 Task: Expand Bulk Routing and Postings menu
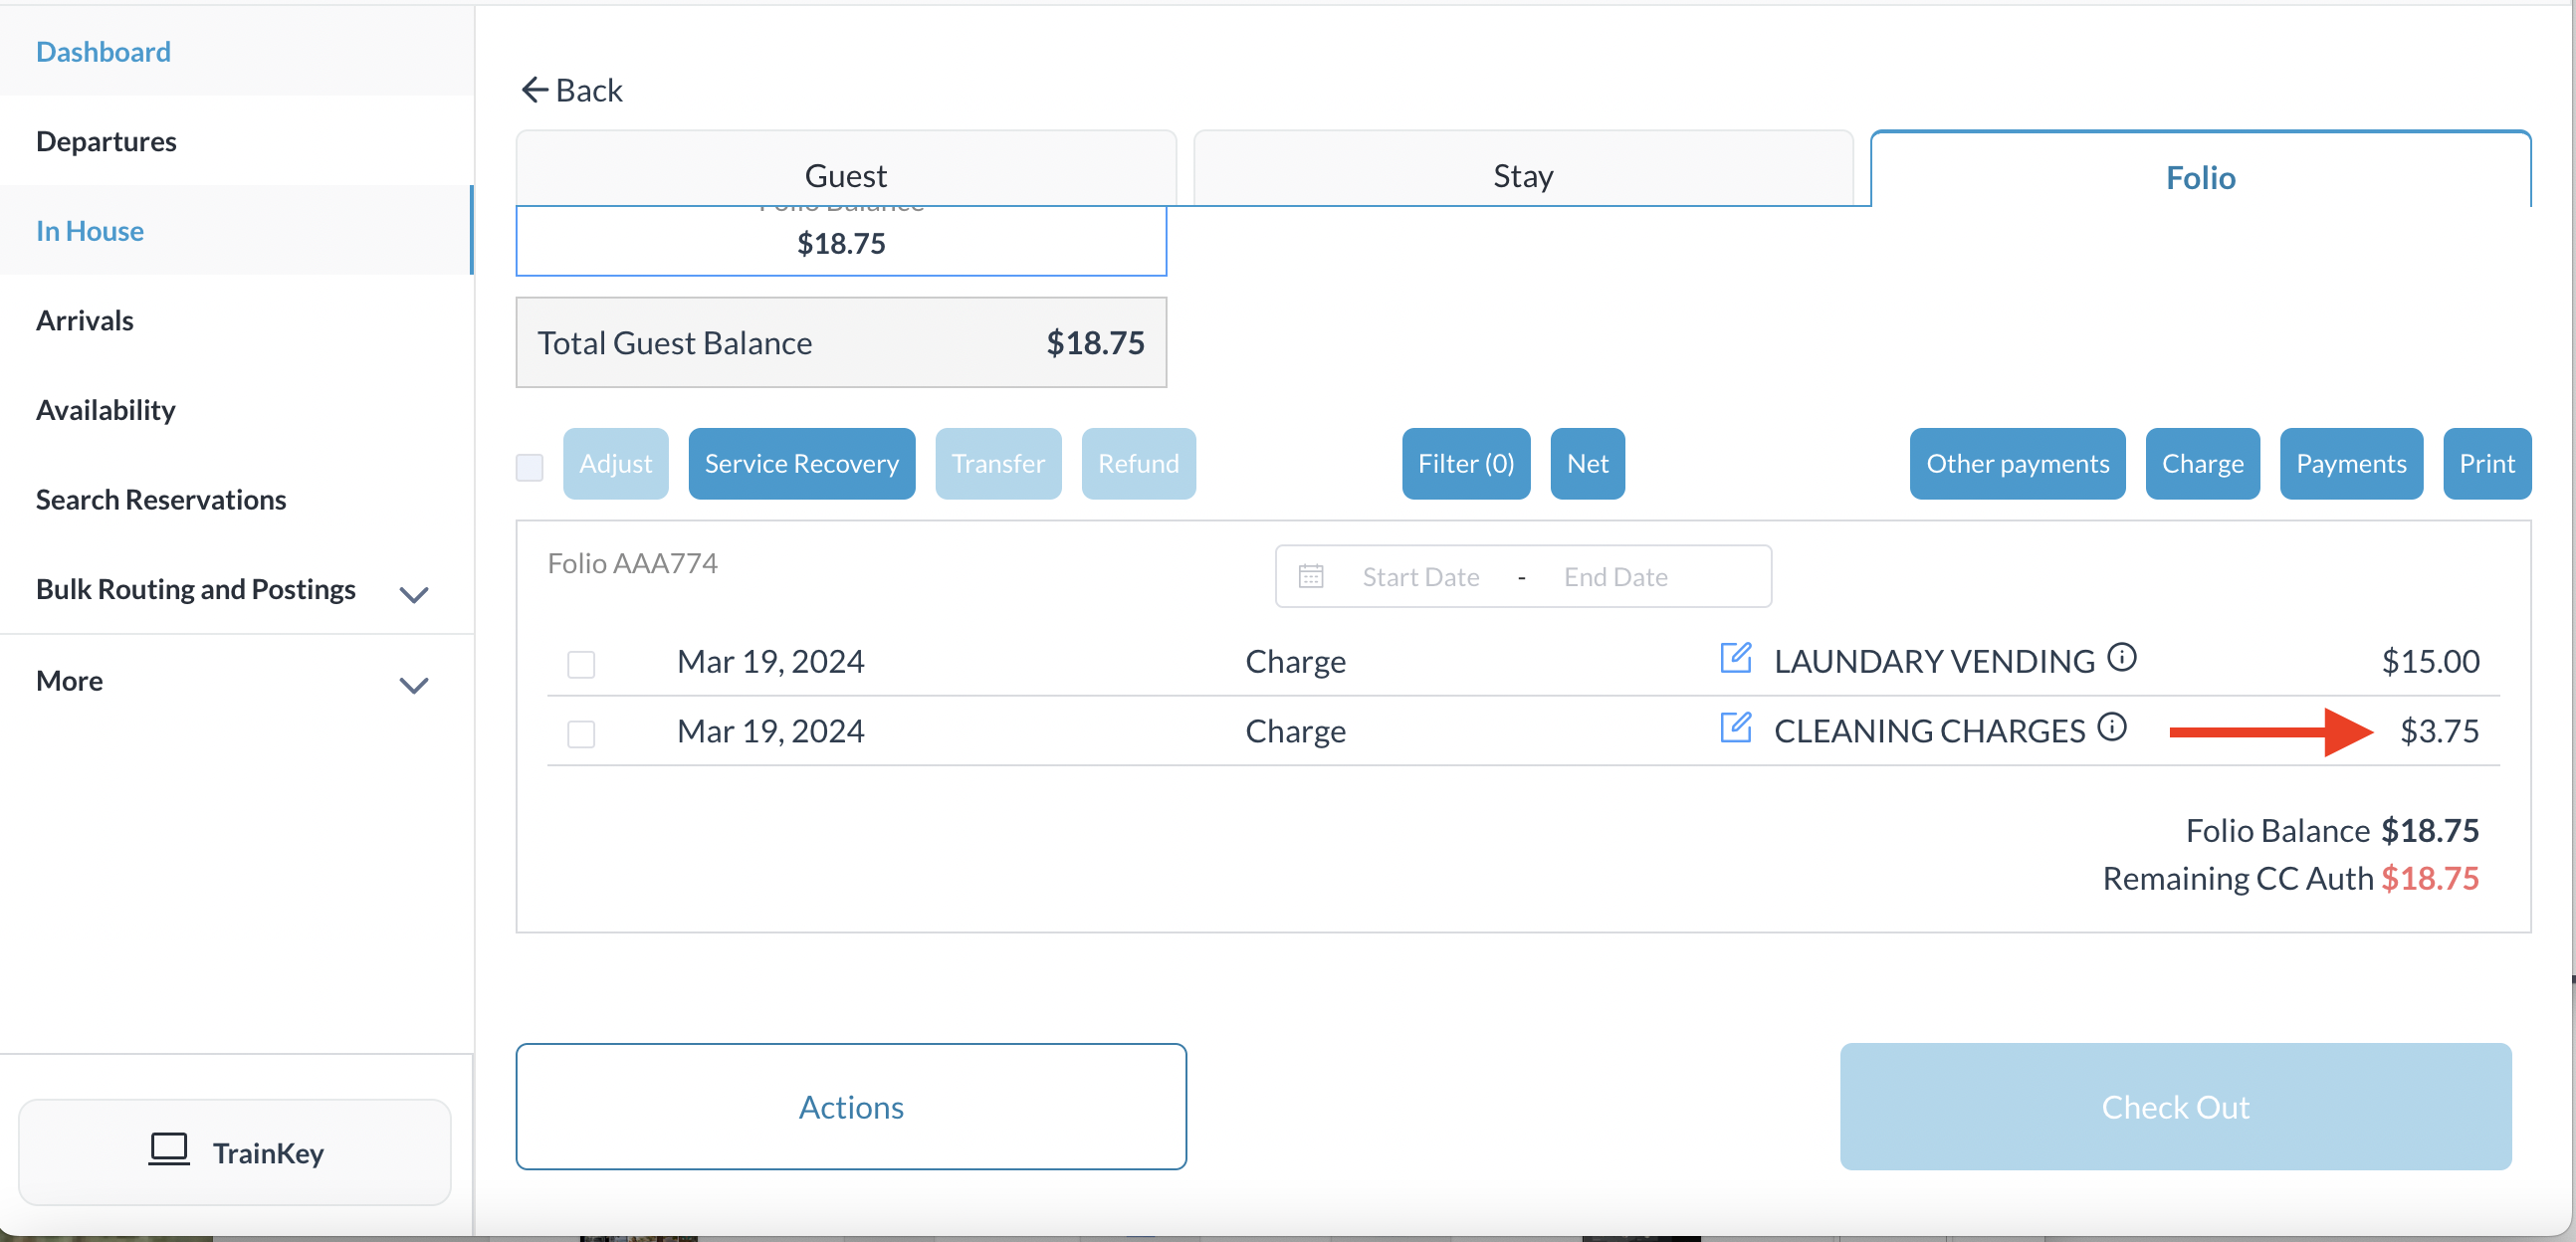tap(413, 594)
